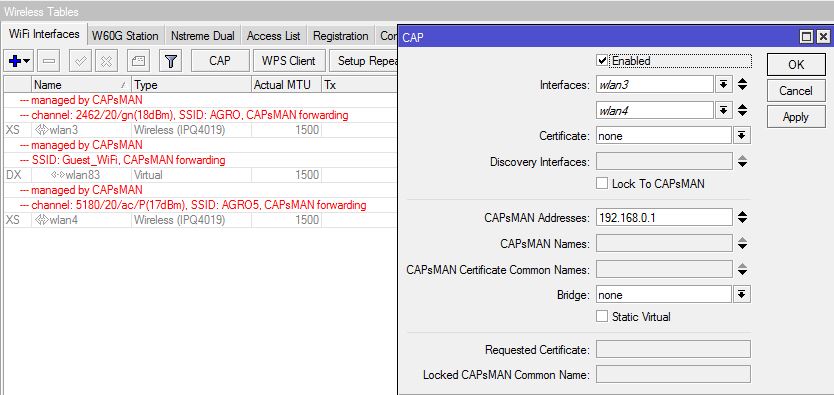Click the Wireless (IPQ4019) type cell of wlan3
Viewport: 834px width, 395px height.
191,130
